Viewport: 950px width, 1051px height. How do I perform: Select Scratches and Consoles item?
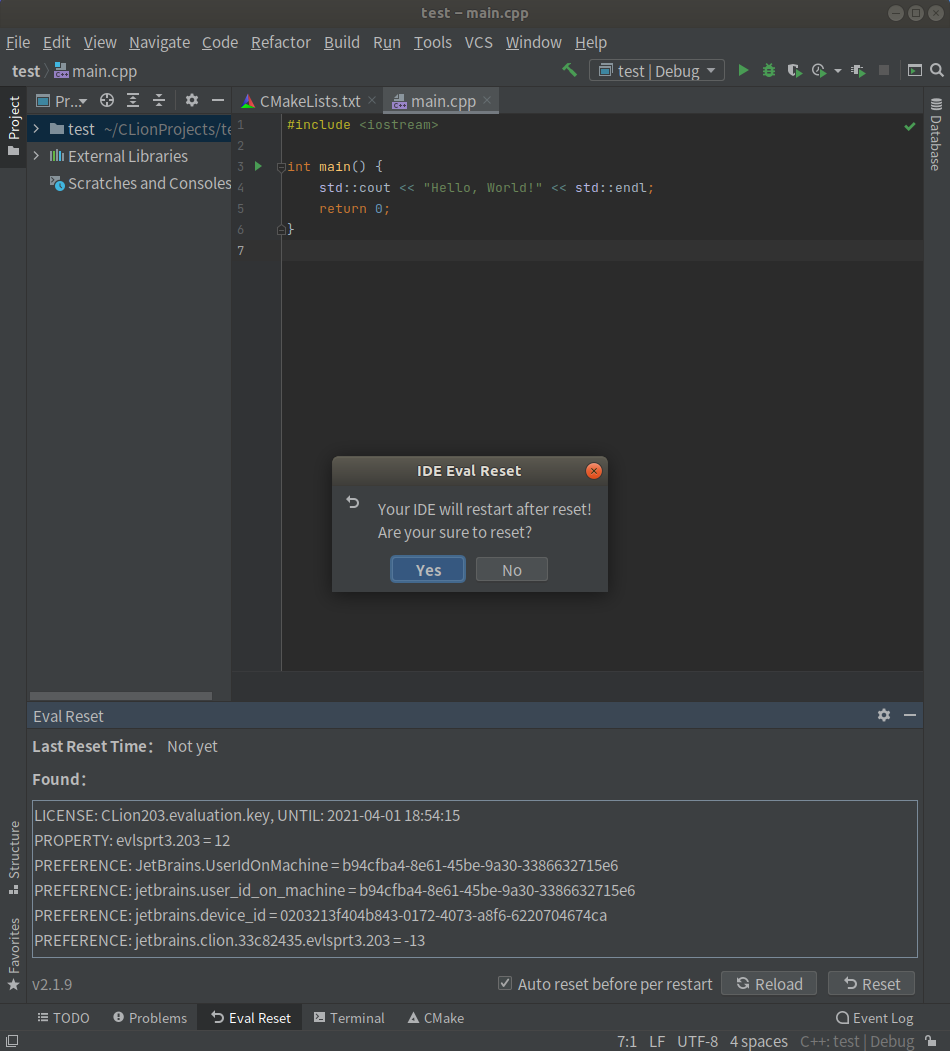141,184
